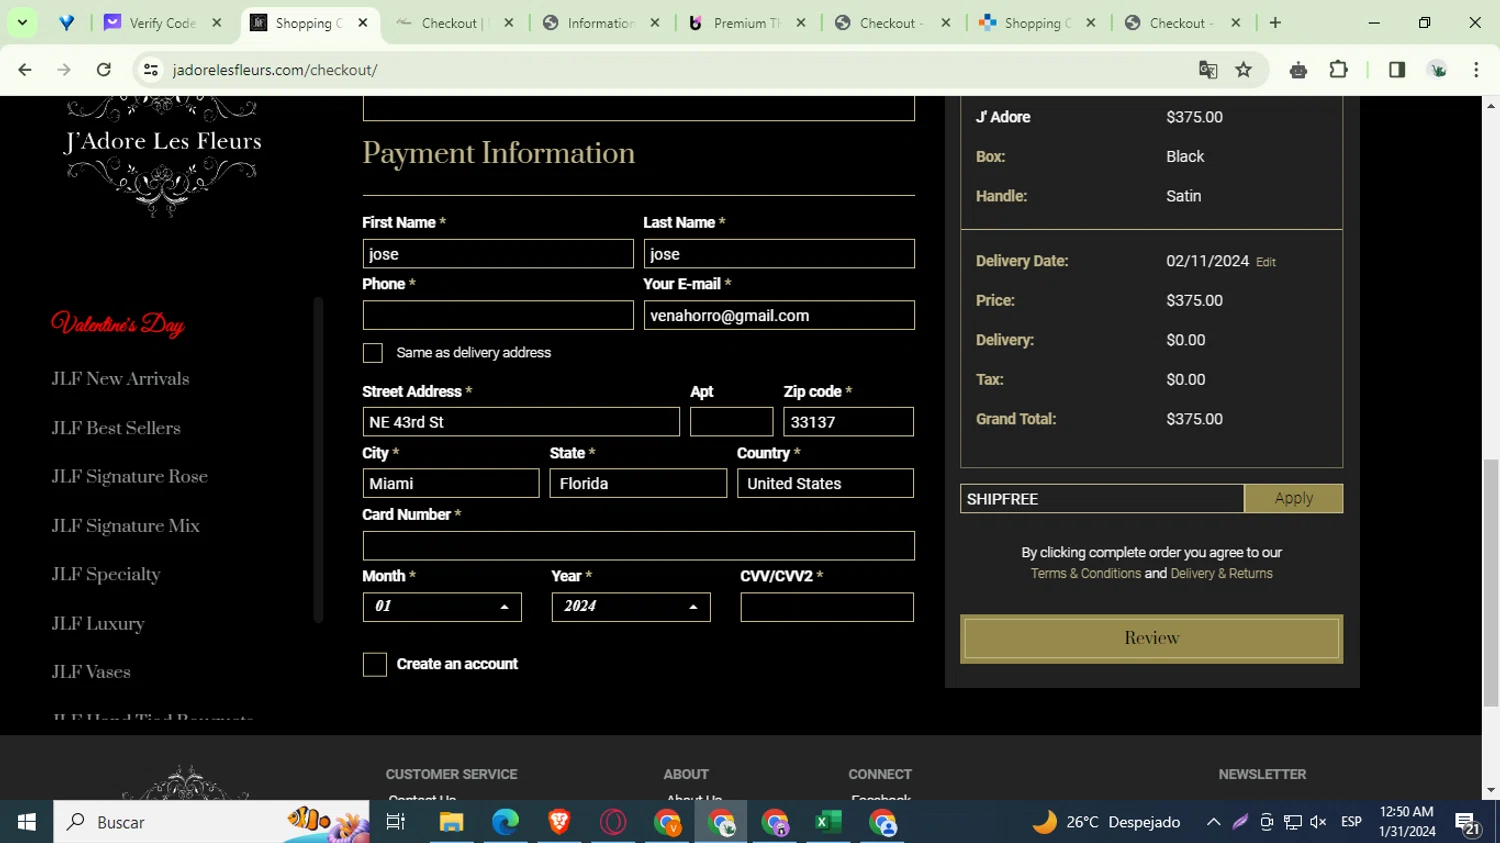Click the Card Number field
1500x843 pixels.
pyautogui.click(x=639, y=546)
